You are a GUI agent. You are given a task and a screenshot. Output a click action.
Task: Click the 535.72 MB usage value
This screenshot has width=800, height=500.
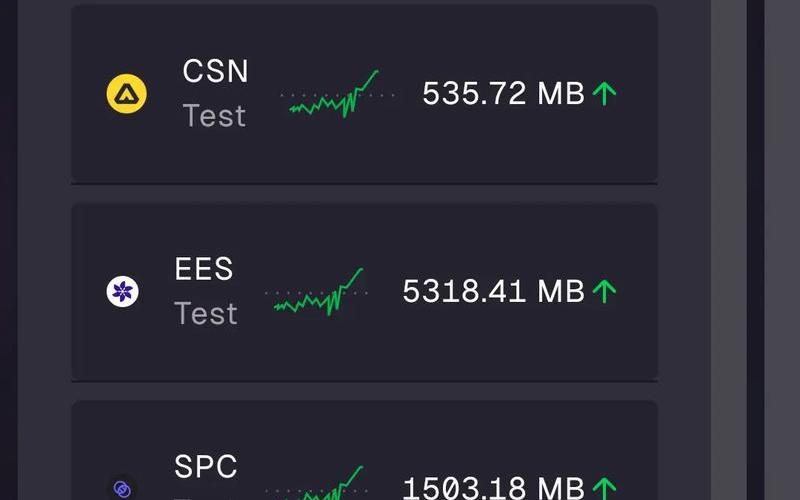click(504, 93)
